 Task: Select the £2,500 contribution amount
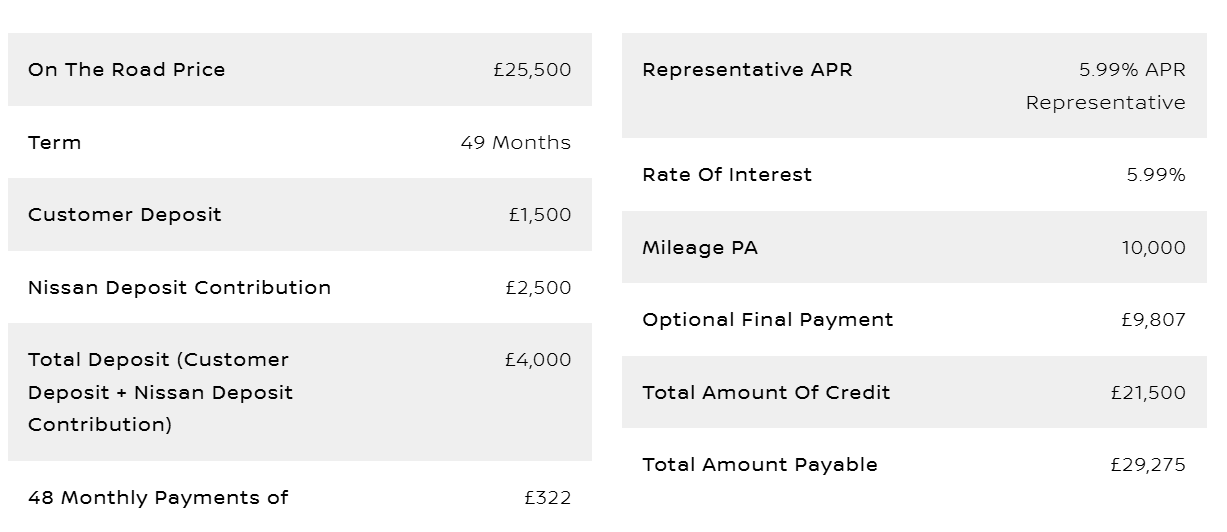pos(539,288)
